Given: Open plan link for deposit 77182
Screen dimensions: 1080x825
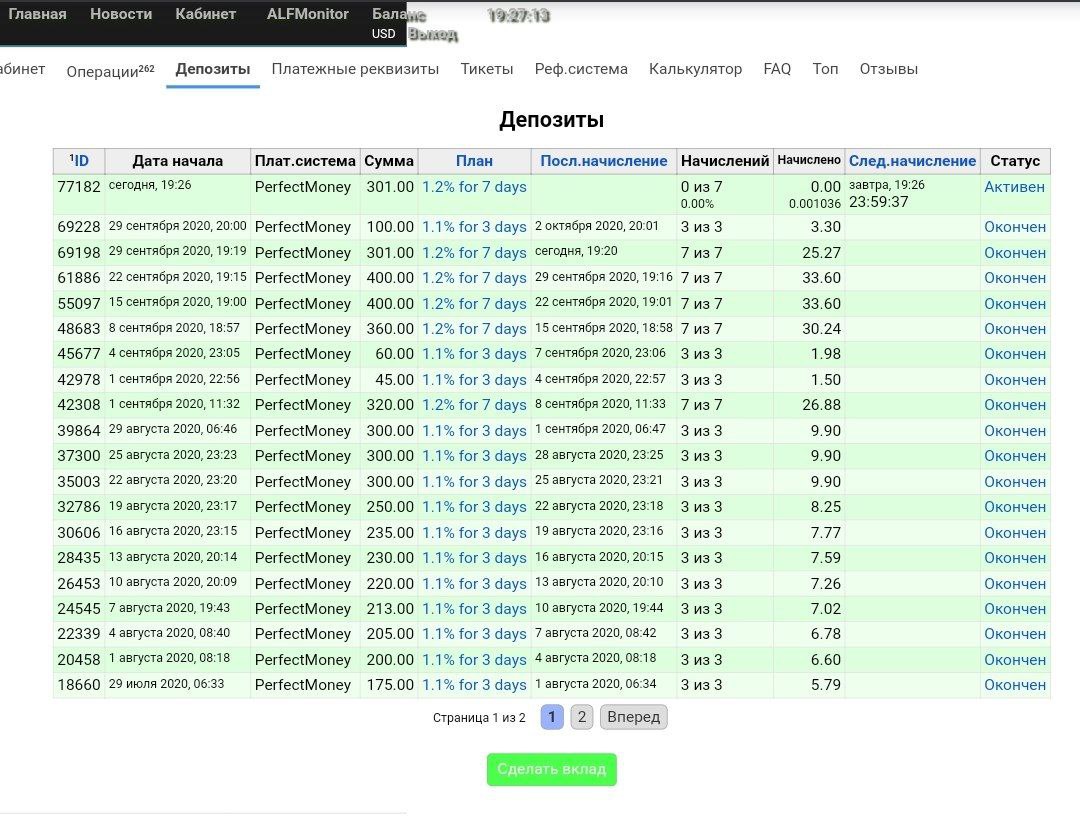Looking at the screenshot, I should (474, 187).
